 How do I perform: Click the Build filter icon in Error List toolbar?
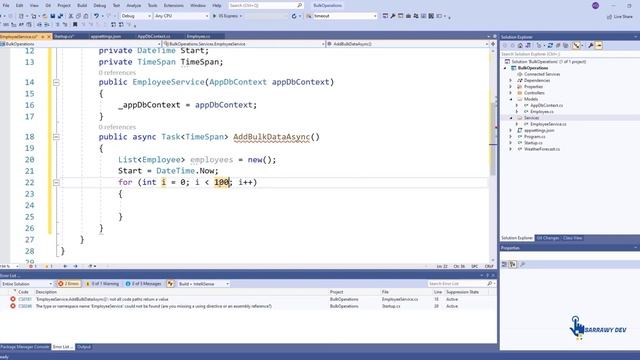click(170, 284)
